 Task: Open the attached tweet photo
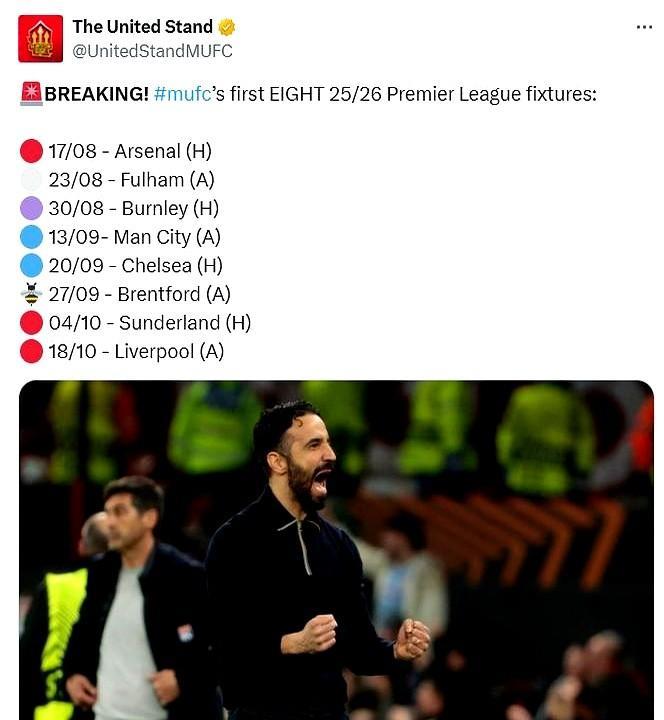pyautogui.click(x=336, y=550)
